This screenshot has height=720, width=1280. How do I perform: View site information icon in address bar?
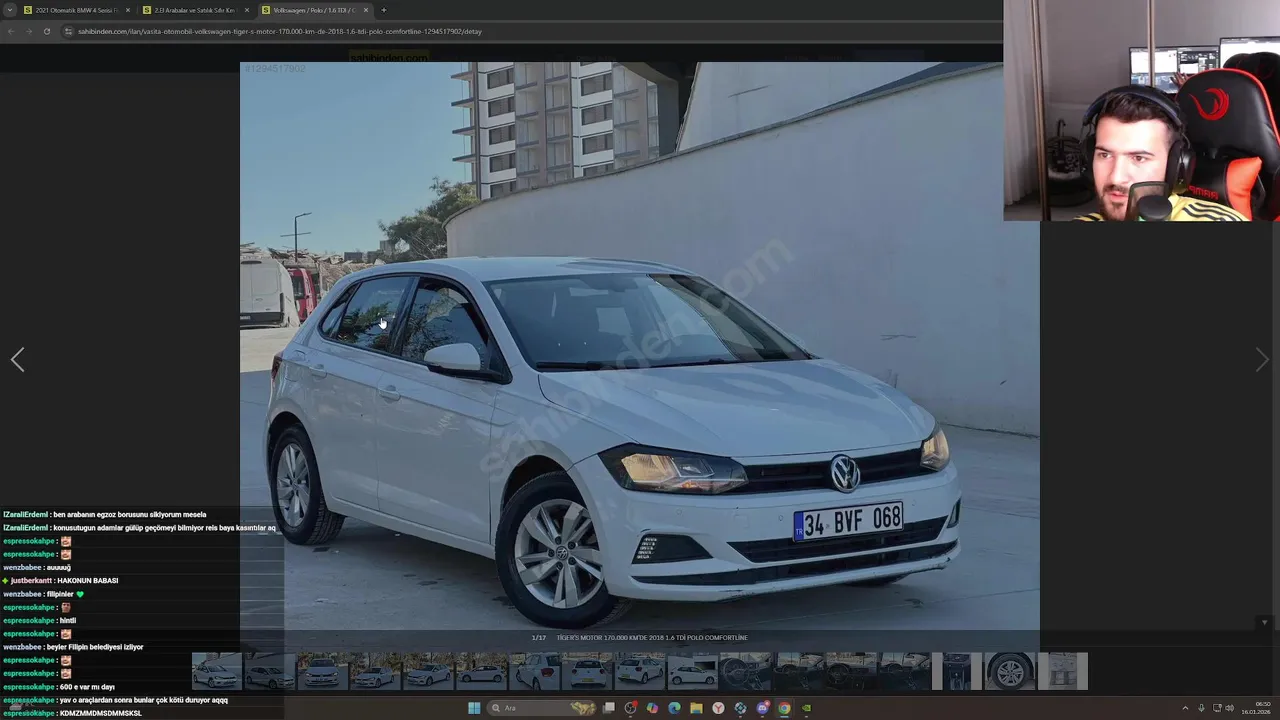coord(69,31)
